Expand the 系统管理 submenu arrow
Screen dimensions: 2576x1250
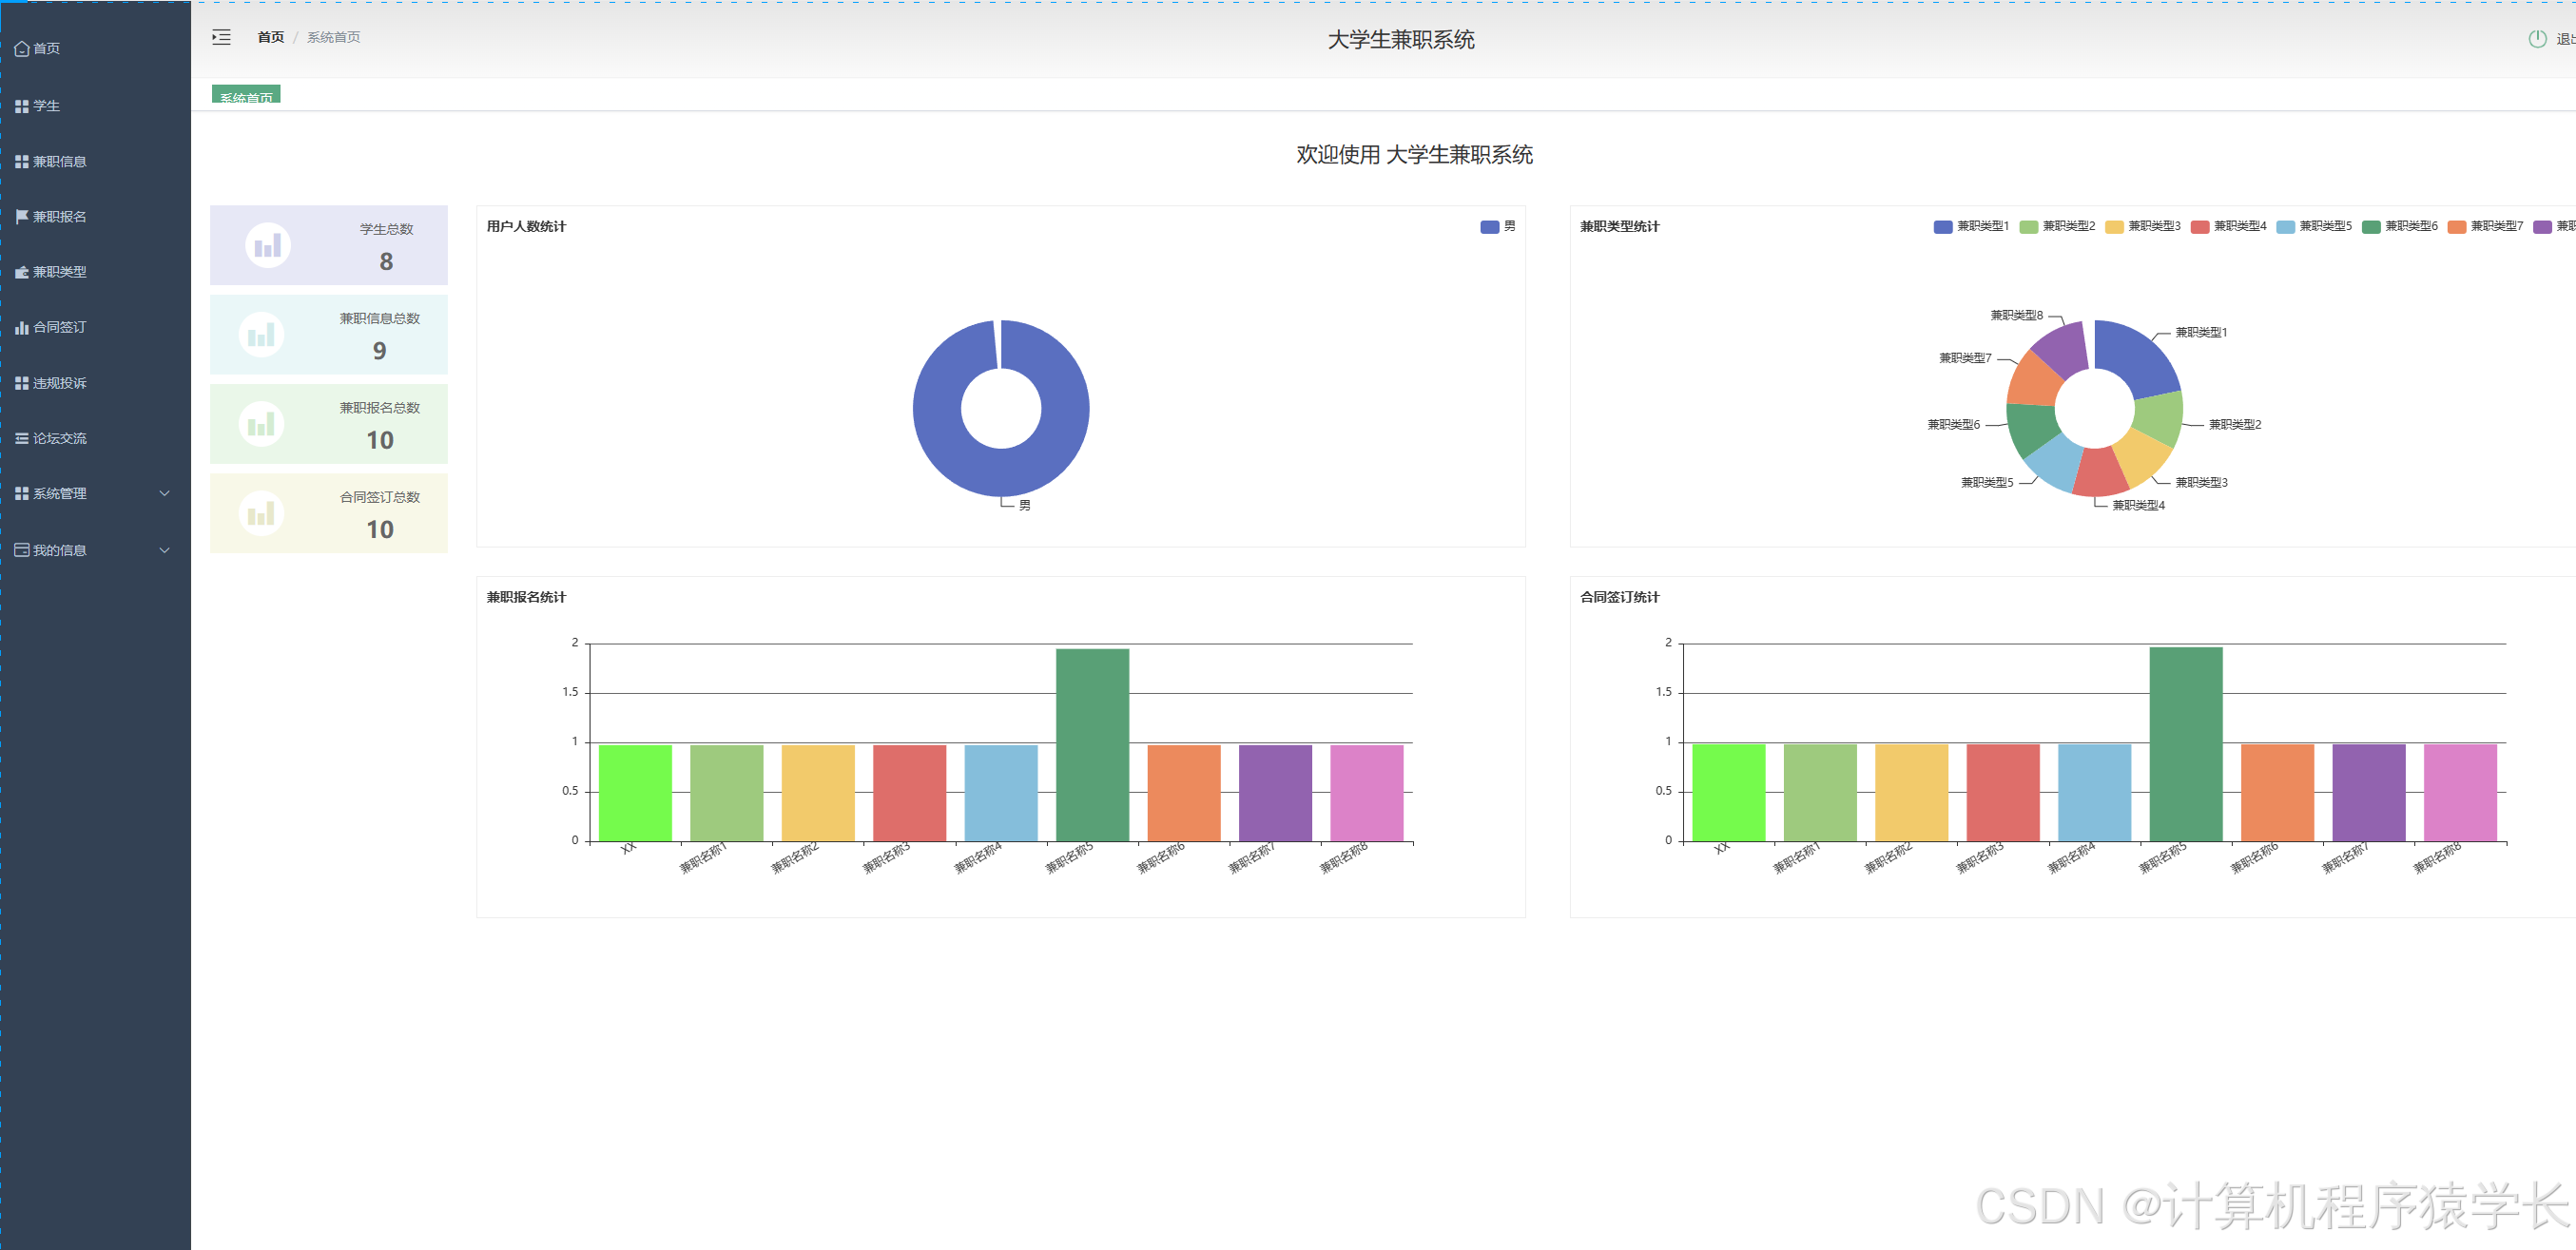point(165,493)
